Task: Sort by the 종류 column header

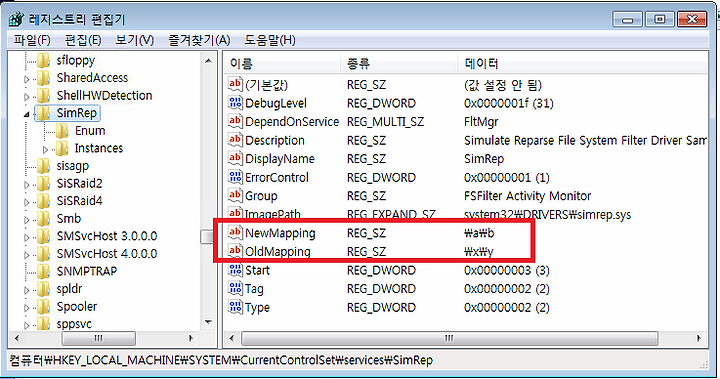Action: pyautogui.click(x=399, y=63)
